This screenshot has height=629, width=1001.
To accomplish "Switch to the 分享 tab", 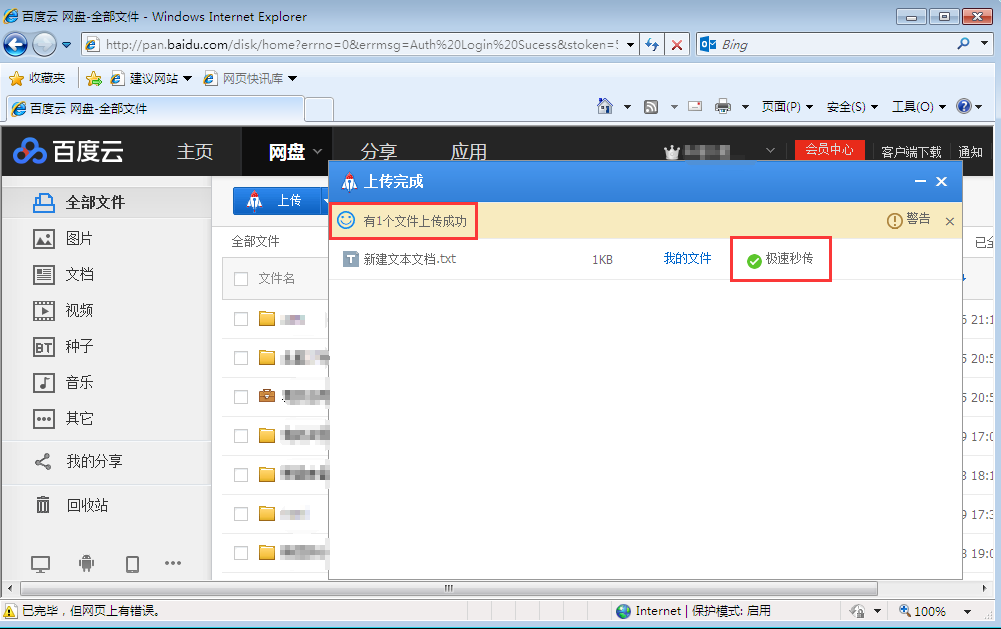I will [x=379, y=151].
